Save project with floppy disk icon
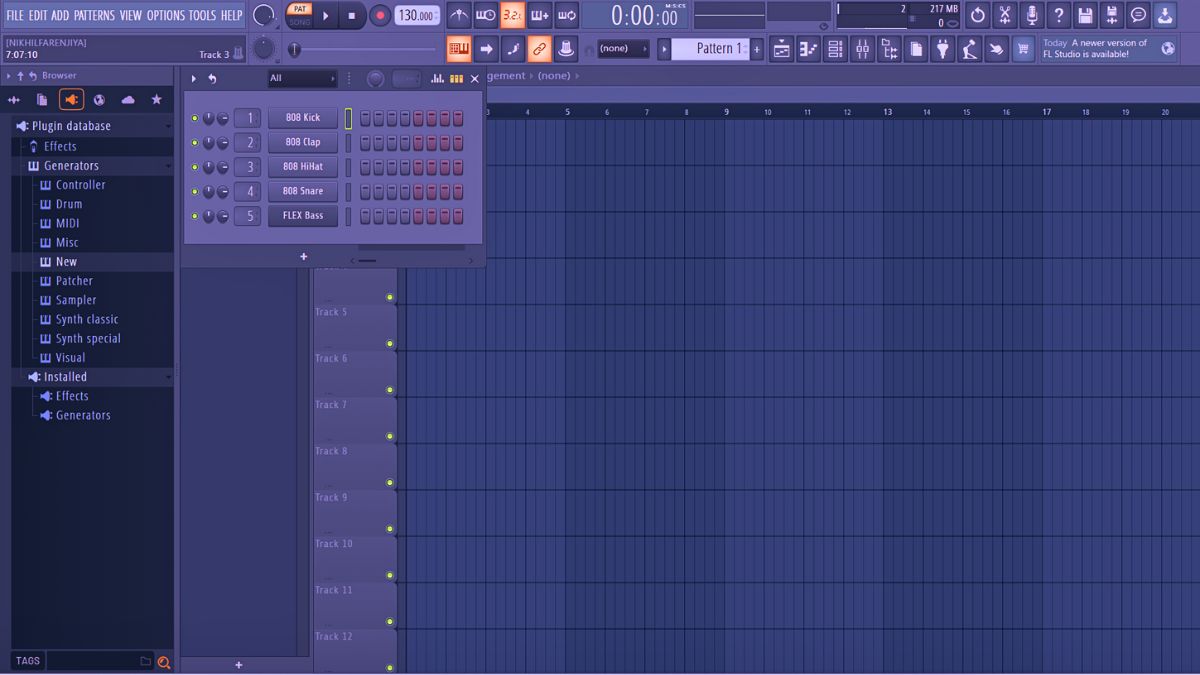The image size is (1200, 675). click(x=1085, y=15)
